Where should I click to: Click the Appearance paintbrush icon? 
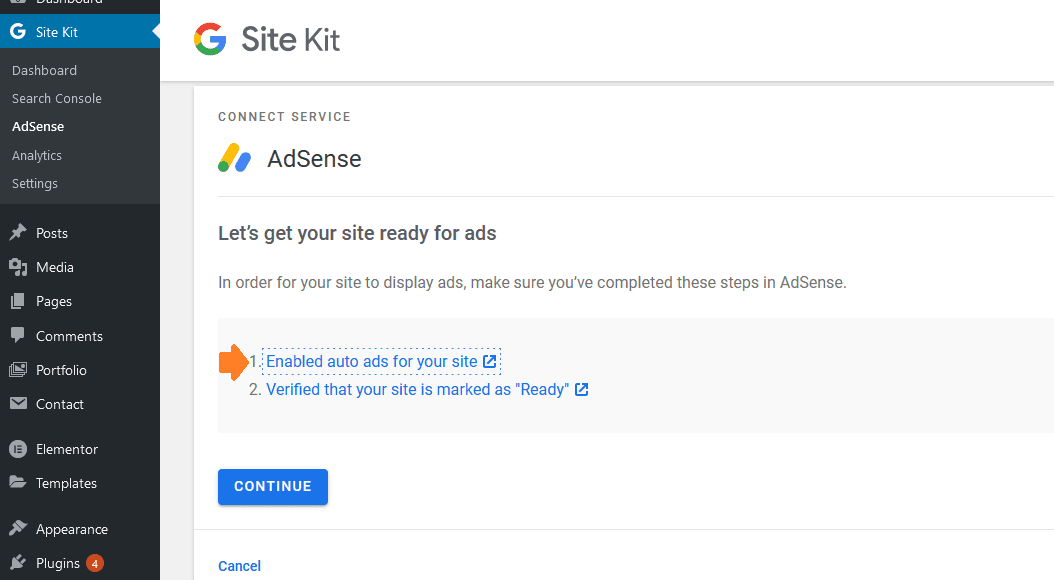[18, 528]
